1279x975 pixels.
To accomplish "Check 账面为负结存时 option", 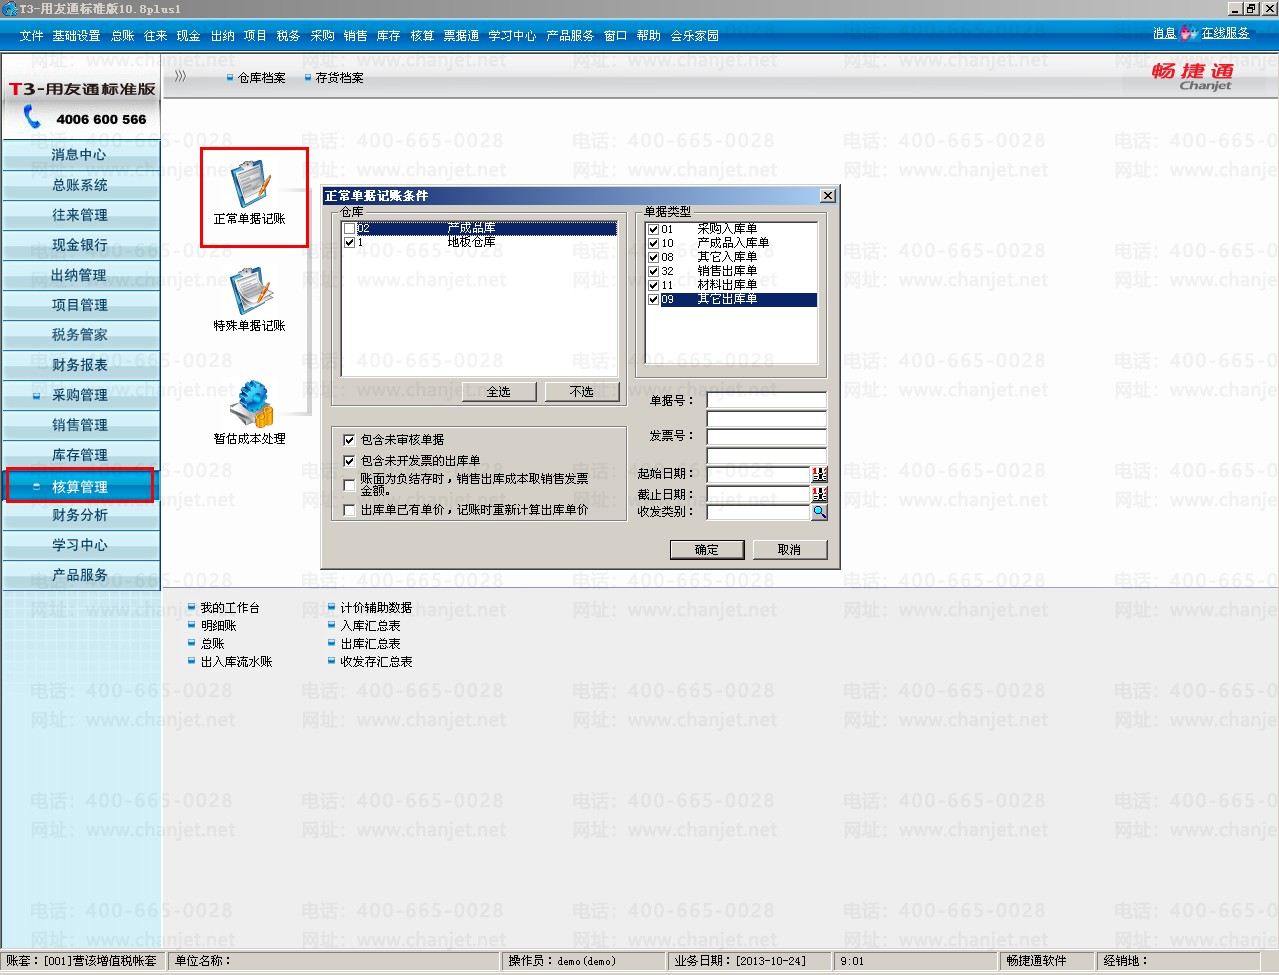I will (x=349, y=485).
